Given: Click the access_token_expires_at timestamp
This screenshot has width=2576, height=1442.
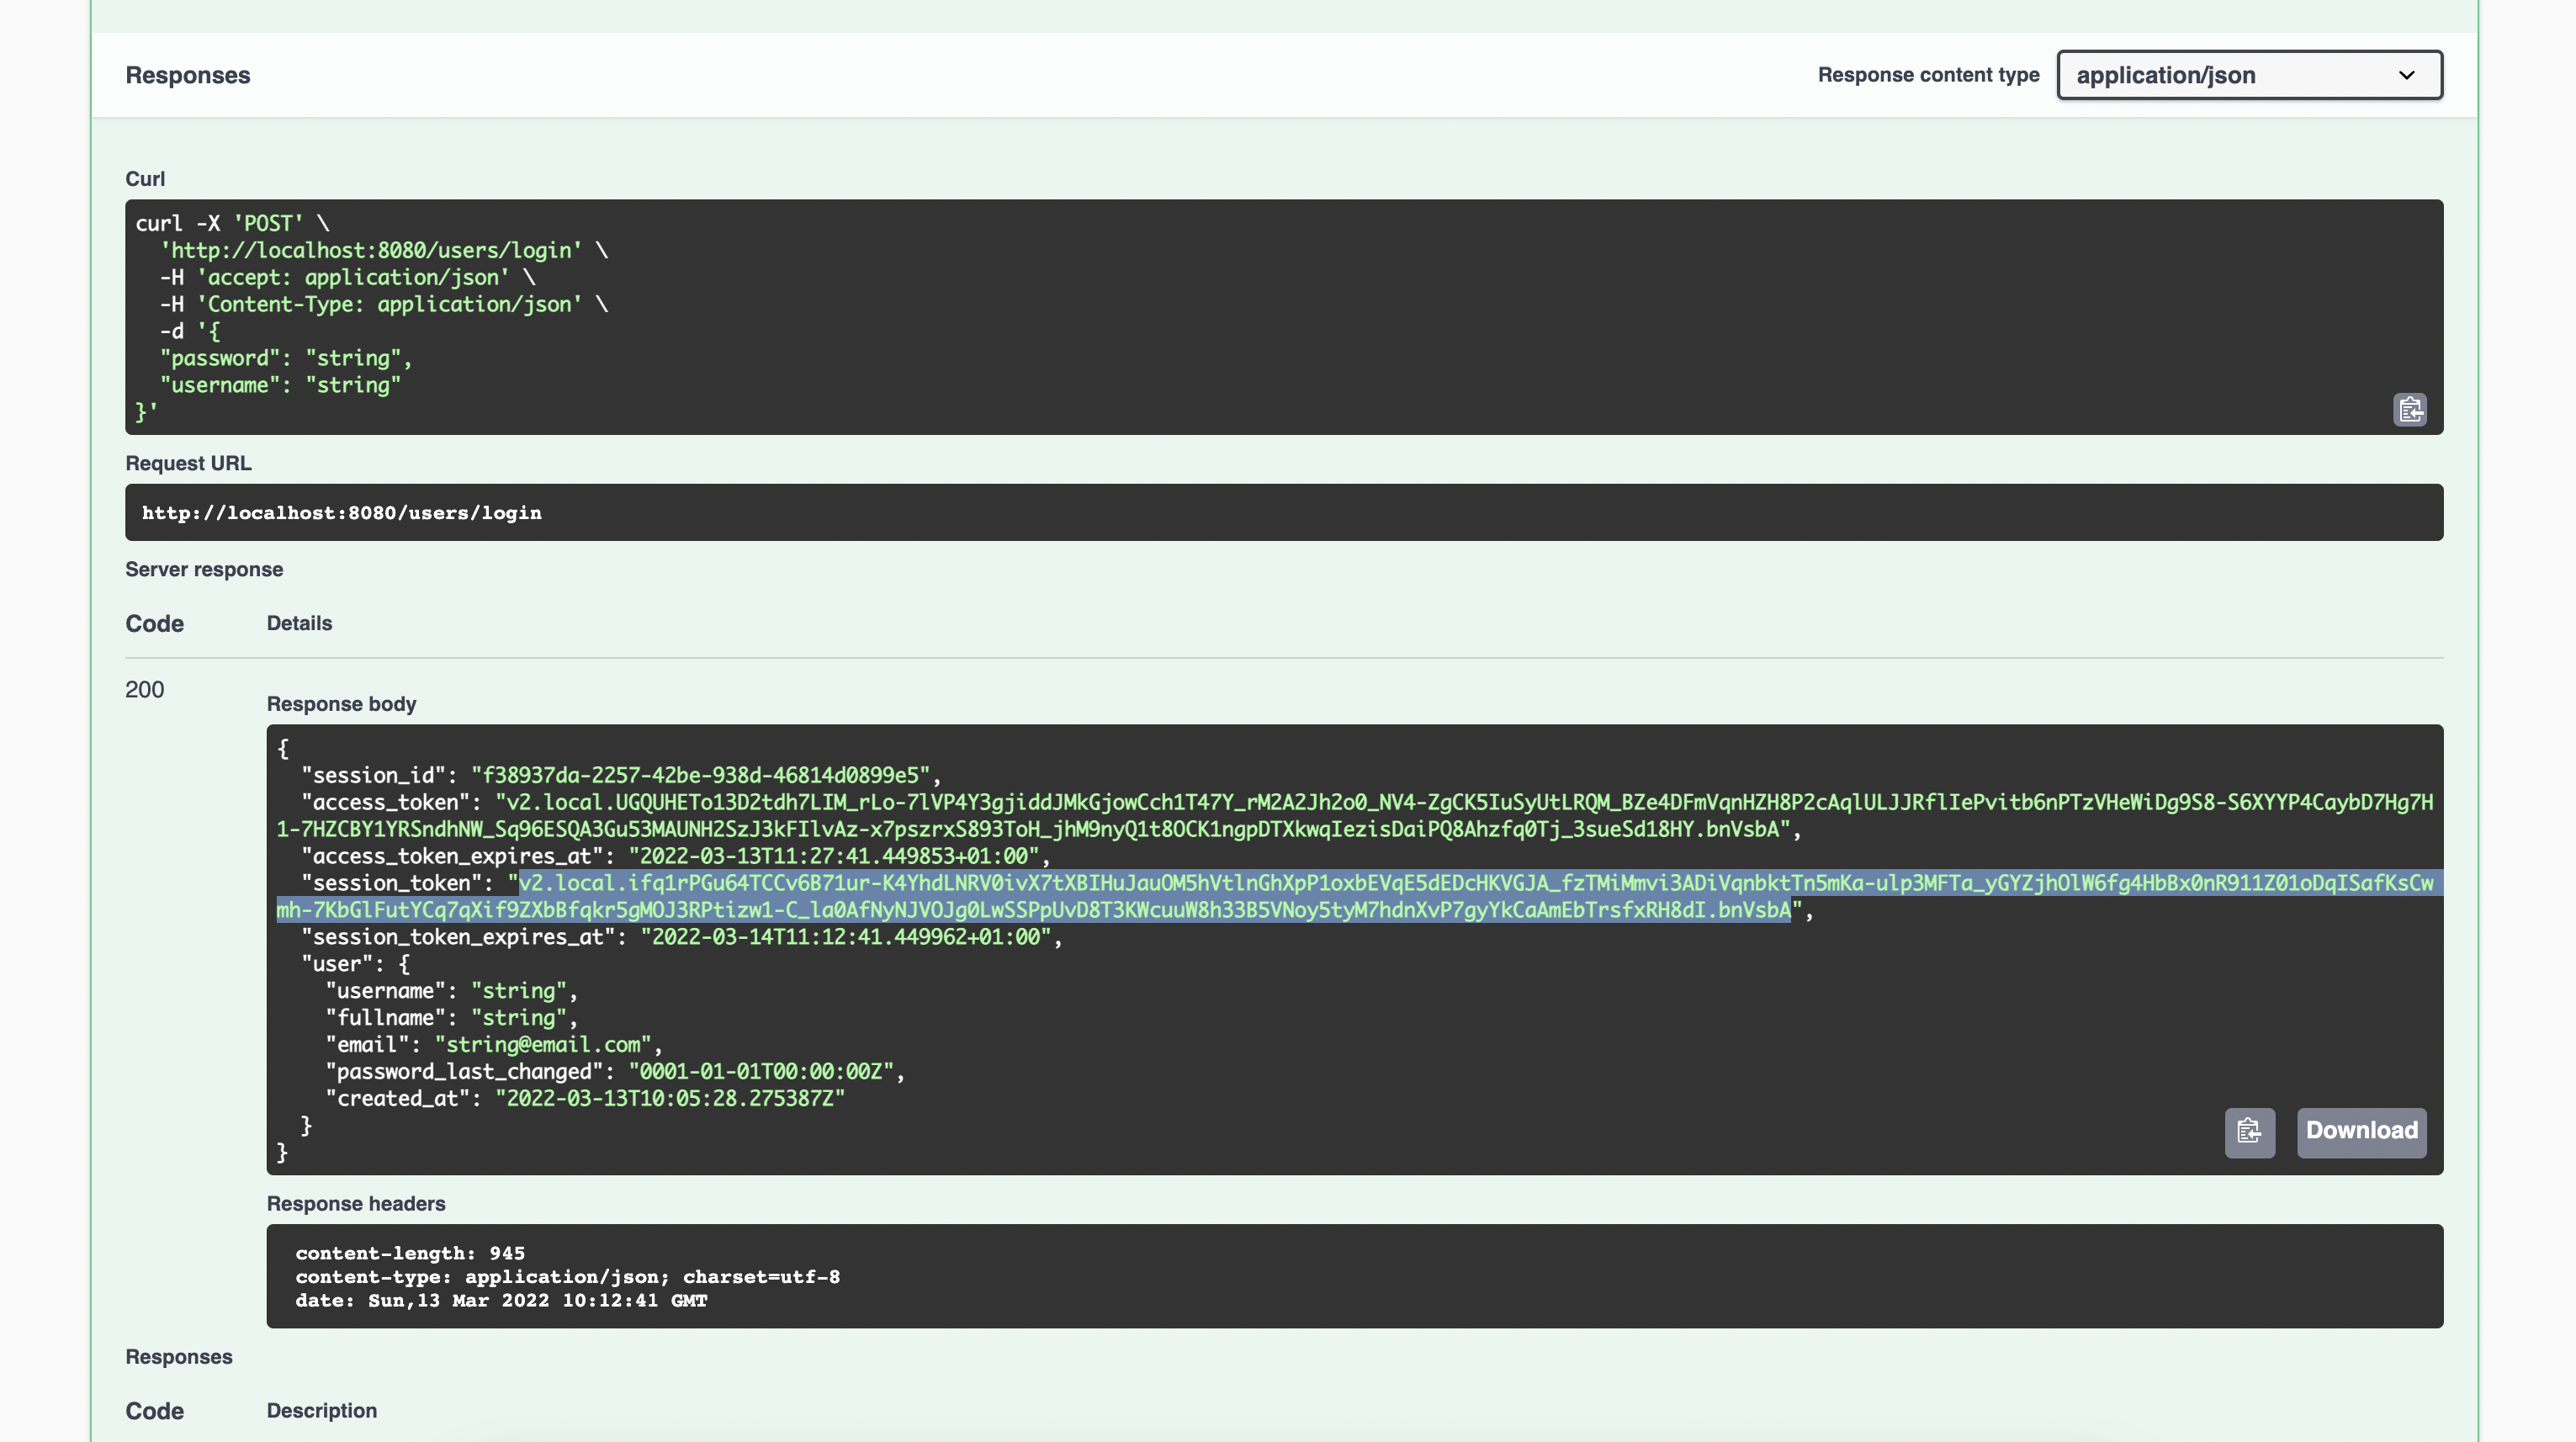Looking at the screenshot, I should 833,857.
